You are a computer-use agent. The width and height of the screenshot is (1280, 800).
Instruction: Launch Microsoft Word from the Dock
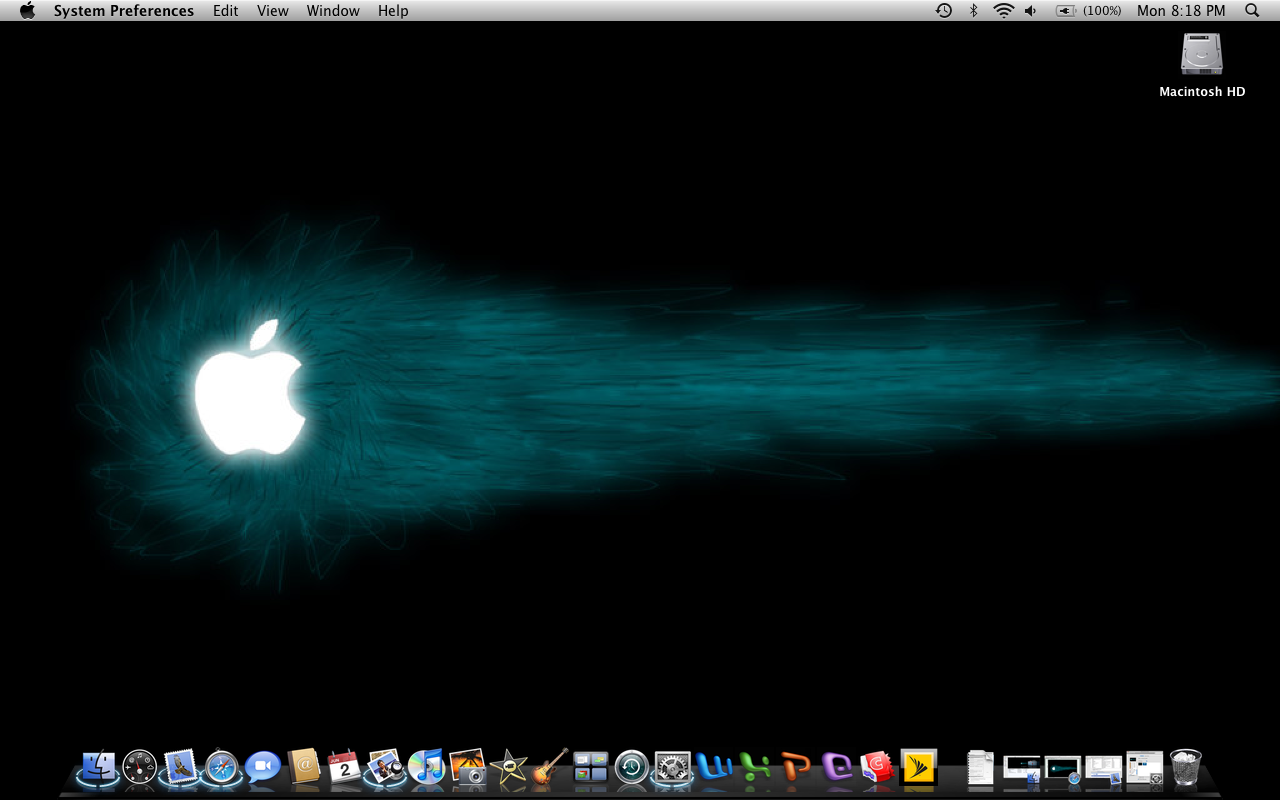tap(714, 767)
